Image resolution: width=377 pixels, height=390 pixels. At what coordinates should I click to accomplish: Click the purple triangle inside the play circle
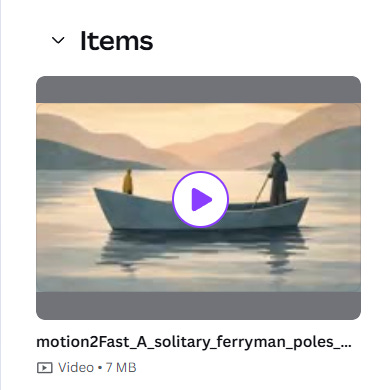tap(201, 199)
